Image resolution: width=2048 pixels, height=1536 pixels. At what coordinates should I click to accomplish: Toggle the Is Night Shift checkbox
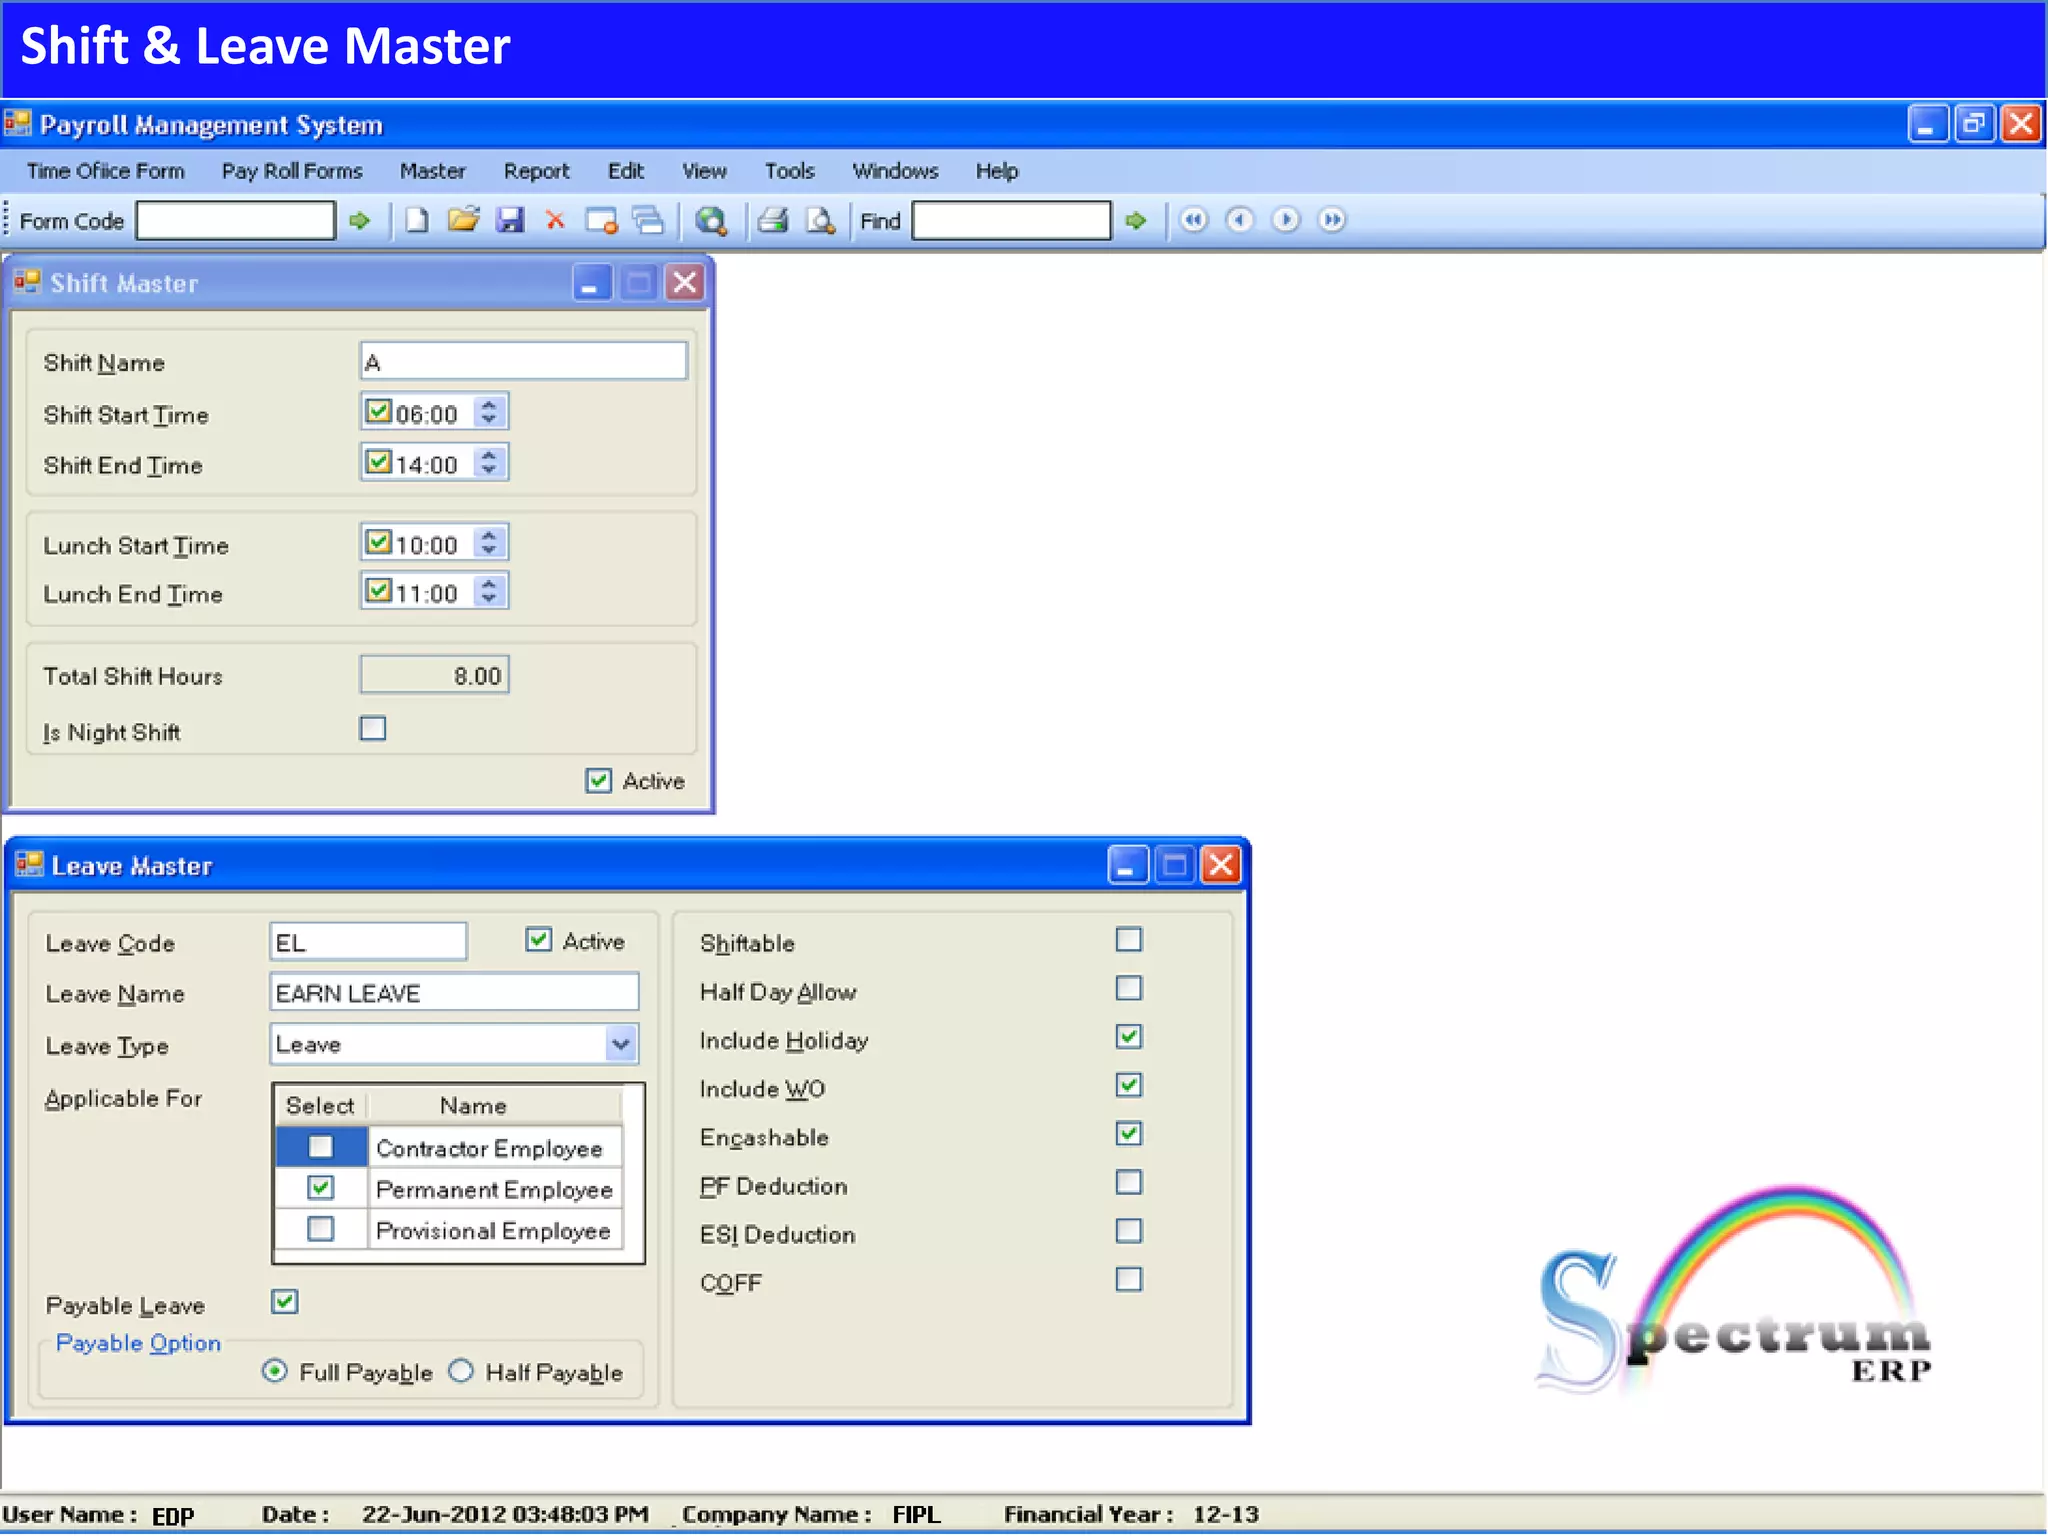pyautogui.click(x=373, y=729)
